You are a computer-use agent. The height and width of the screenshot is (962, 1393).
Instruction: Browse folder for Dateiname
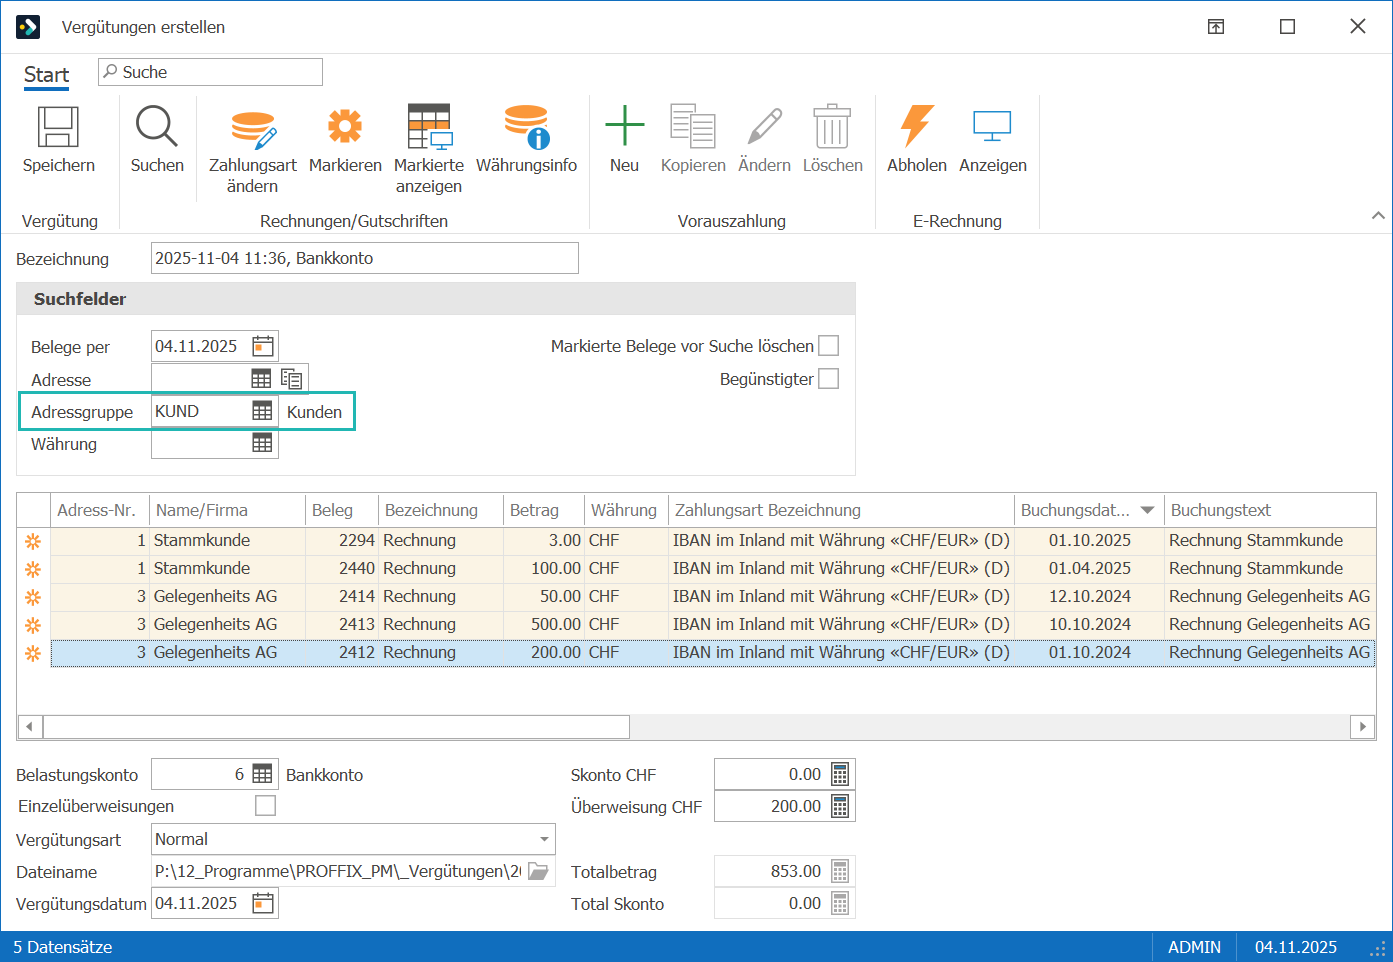pyautogui.click(x=538, y=871)
